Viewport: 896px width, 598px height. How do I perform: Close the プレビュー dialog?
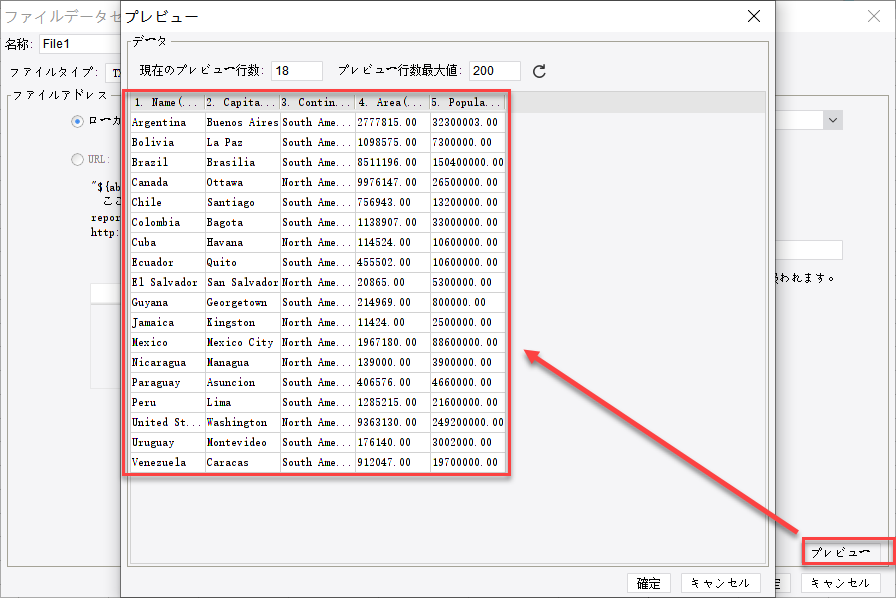753,16
